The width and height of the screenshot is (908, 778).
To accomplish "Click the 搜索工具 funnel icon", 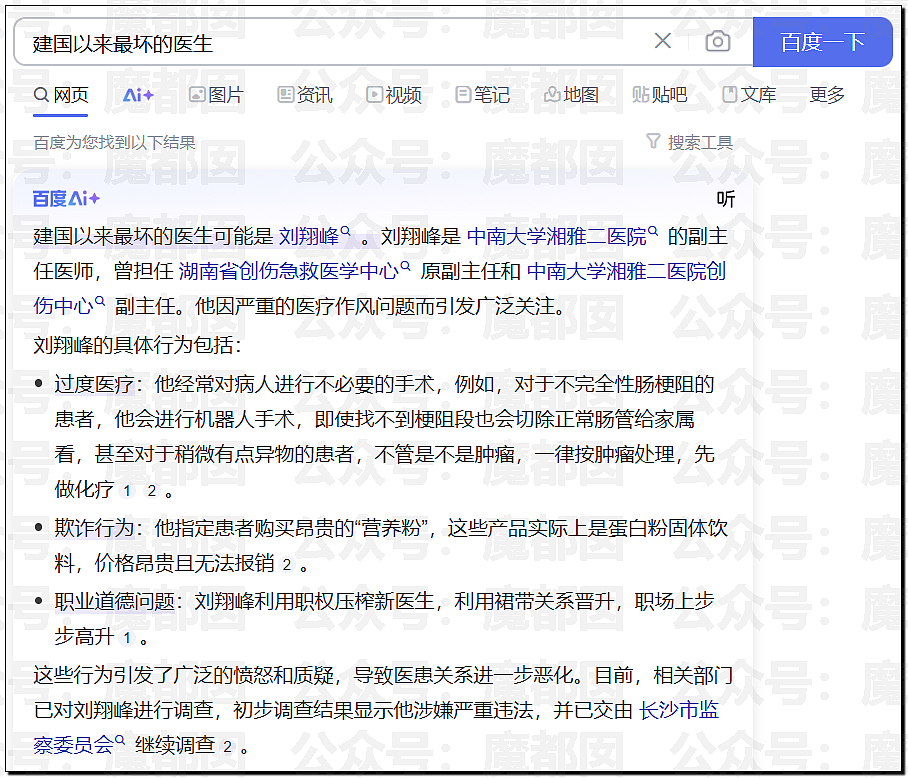I will pos(653,141).
